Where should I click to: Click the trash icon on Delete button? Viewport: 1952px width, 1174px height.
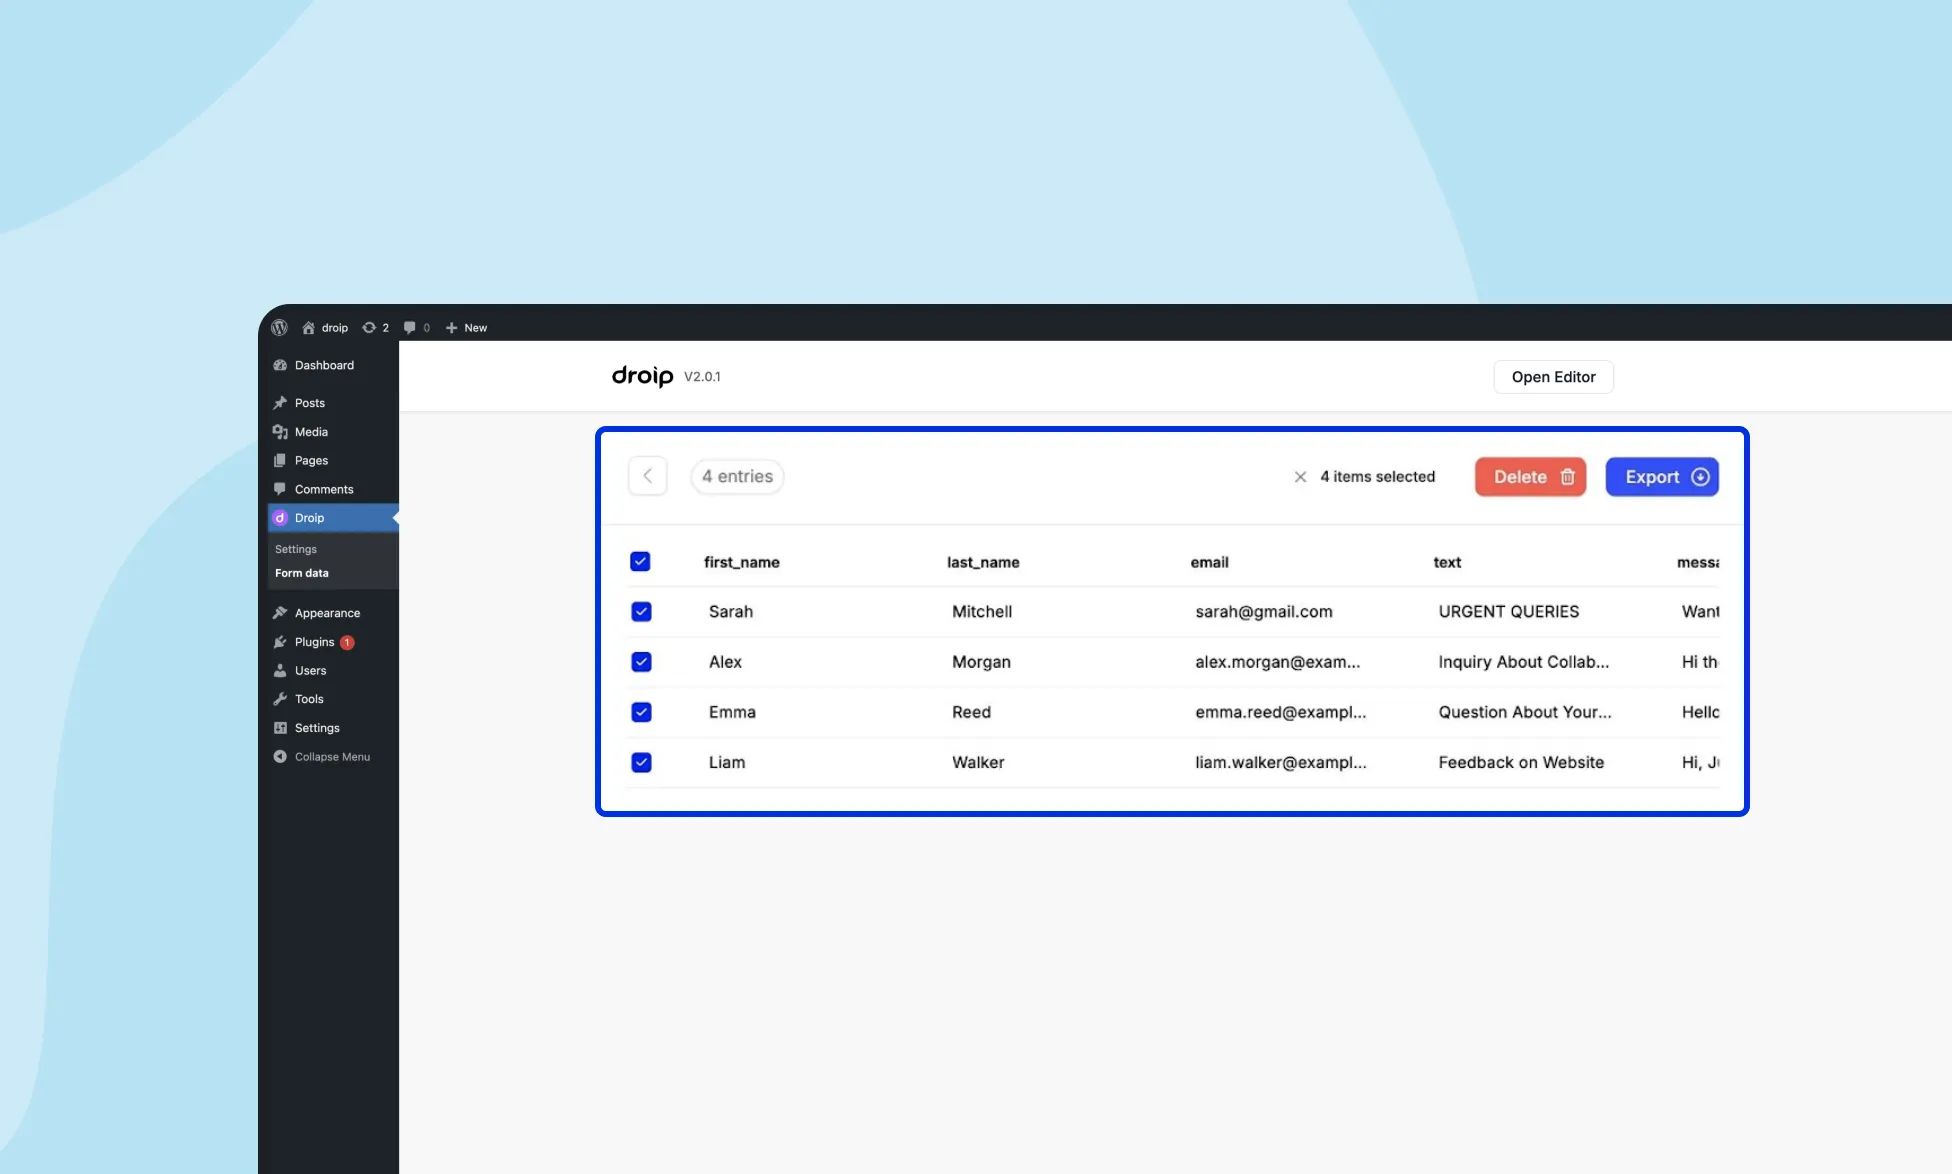pyautogui.click(x=1568, y=477)
